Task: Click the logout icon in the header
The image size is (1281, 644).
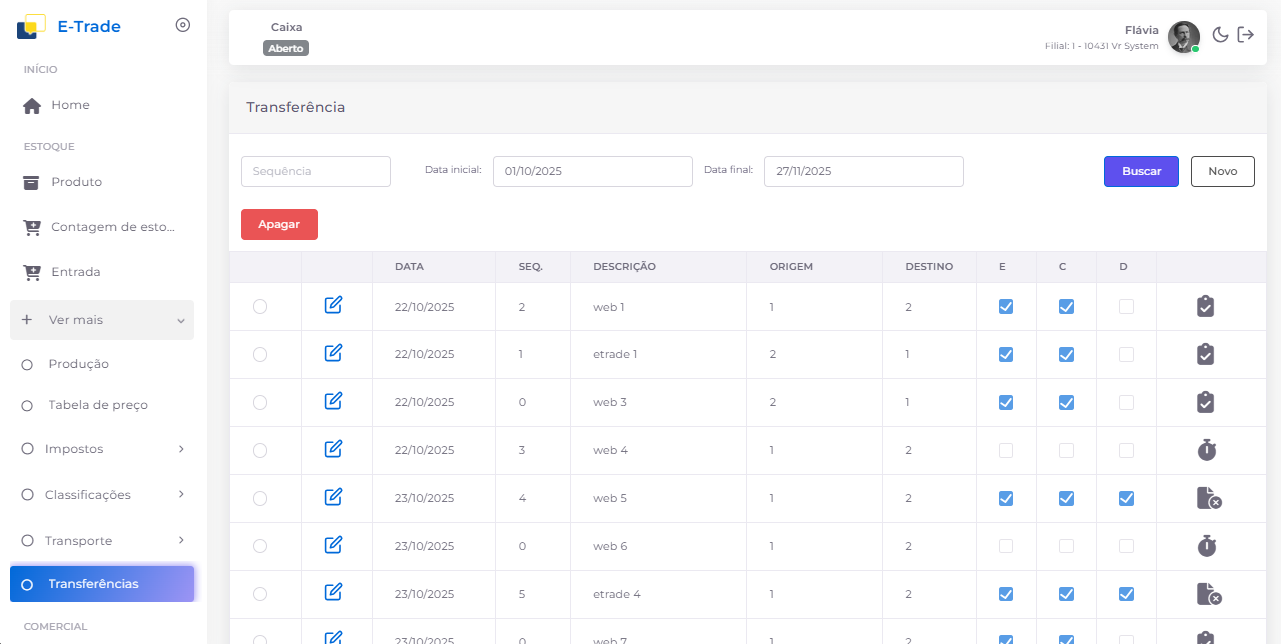Action: click(x=1245, y=35)
